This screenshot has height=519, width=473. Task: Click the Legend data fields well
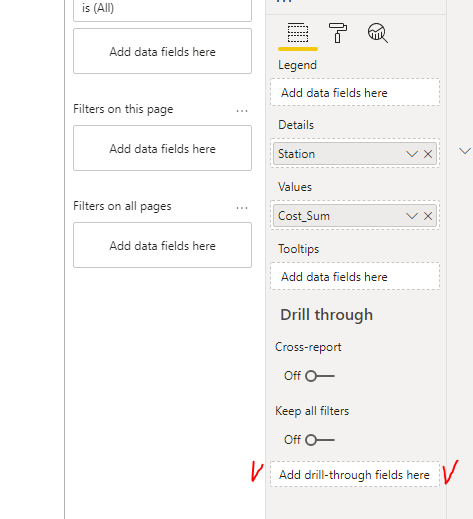tap(355, 93)
